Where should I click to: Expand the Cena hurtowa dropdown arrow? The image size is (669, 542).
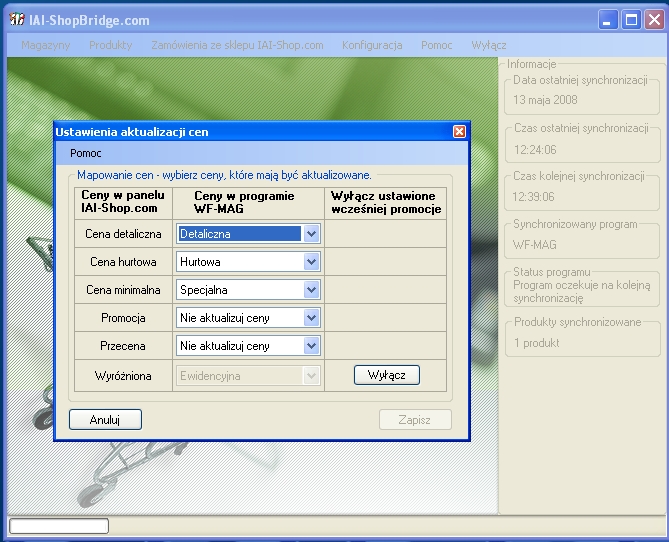pos(311,262)
